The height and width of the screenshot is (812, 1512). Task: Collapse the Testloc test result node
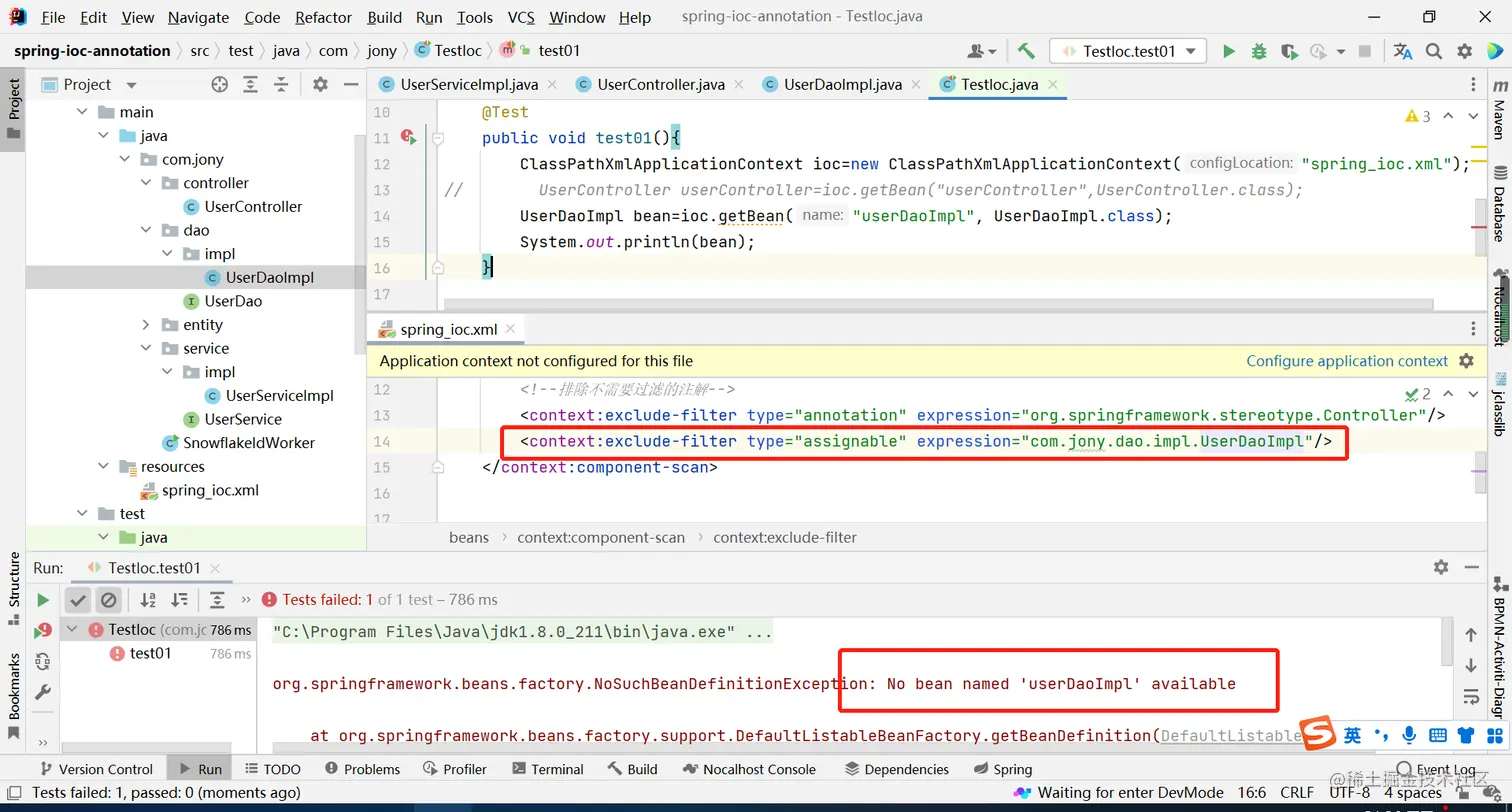tap(70, 630)
